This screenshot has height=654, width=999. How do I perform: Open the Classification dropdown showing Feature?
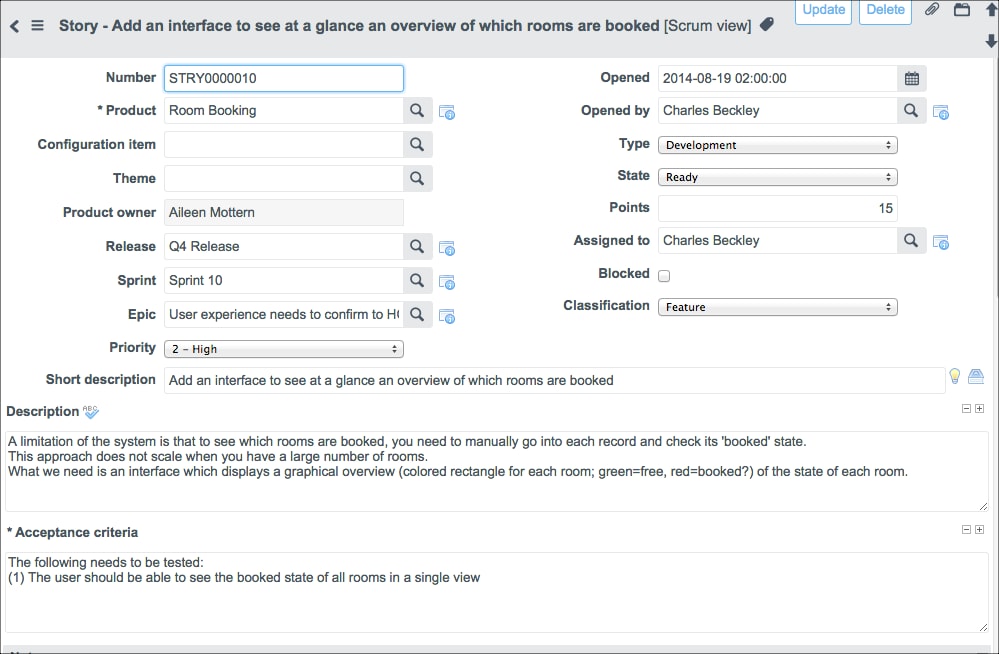point(777,307)
